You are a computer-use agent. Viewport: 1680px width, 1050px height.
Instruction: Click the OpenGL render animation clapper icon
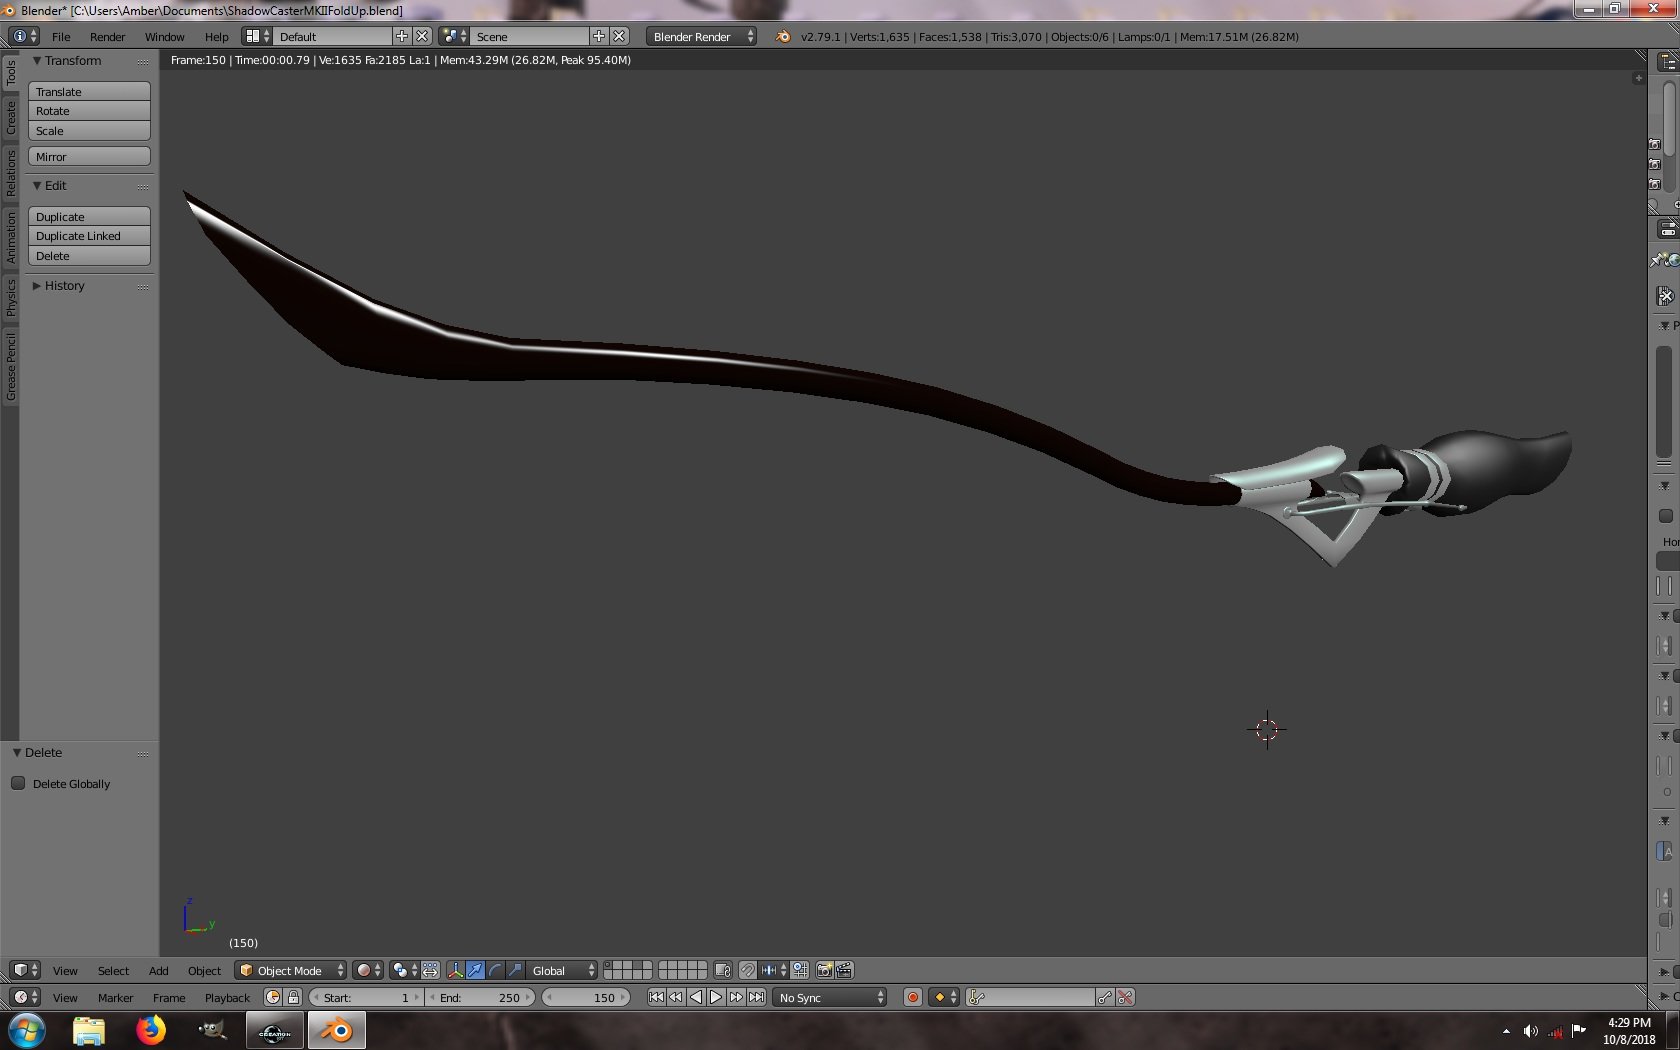click(x=844, y=970)
